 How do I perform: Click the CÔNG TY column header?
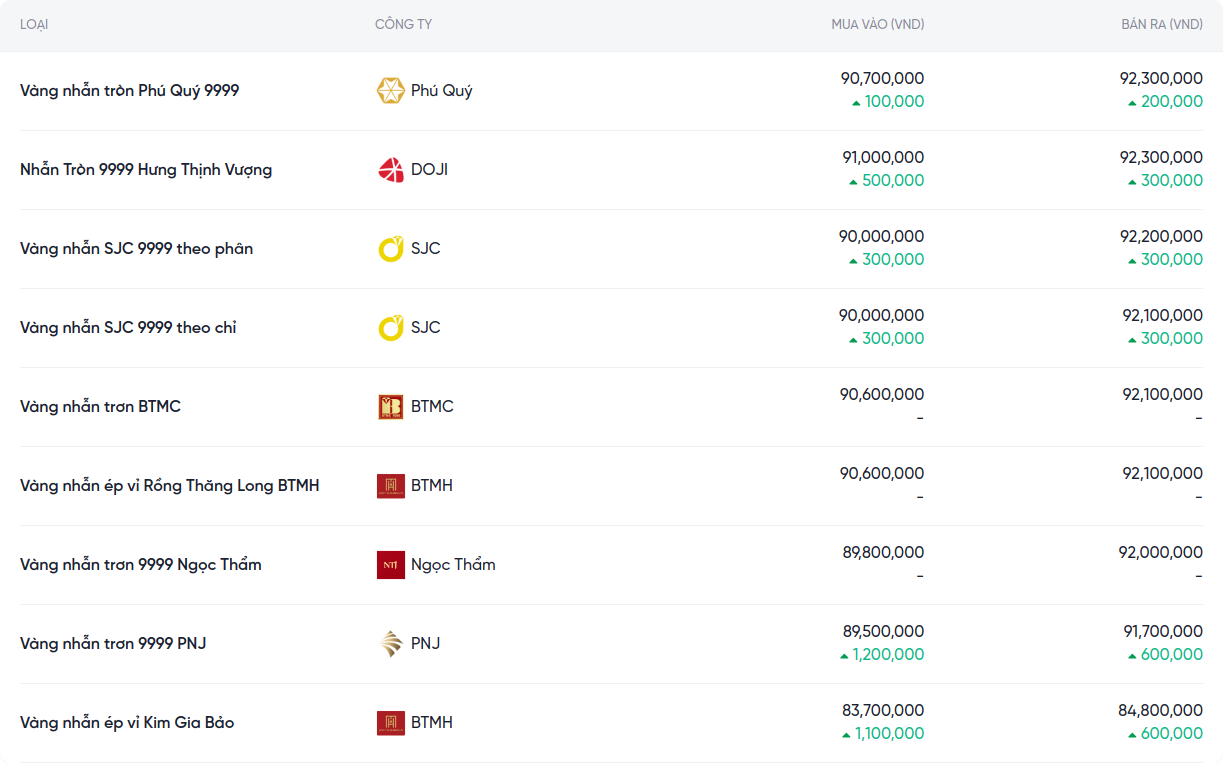[403, 25]
